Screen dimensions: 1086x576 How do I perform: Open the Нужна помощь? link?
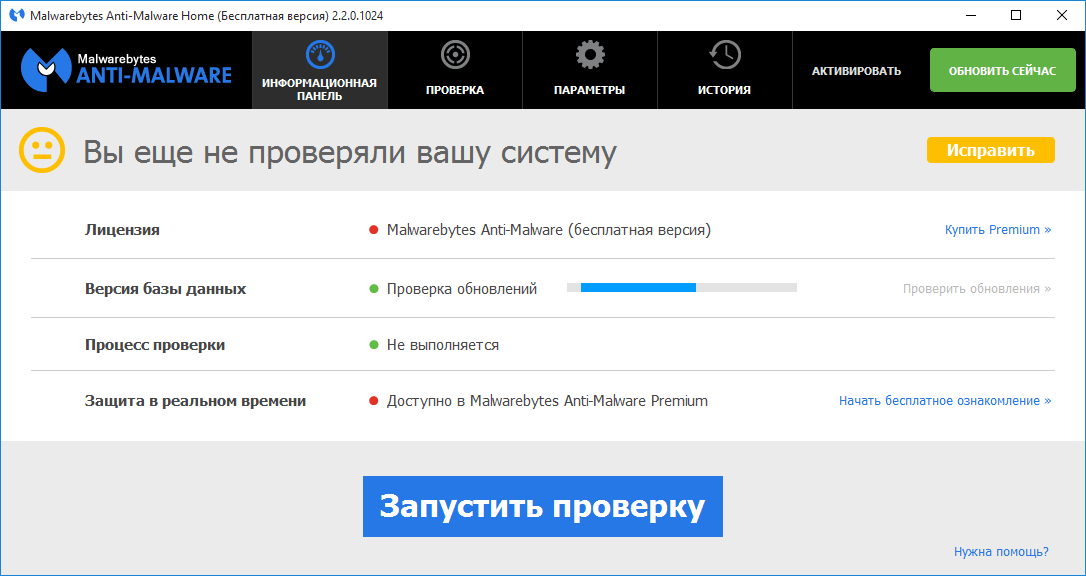coord(1001,552)
